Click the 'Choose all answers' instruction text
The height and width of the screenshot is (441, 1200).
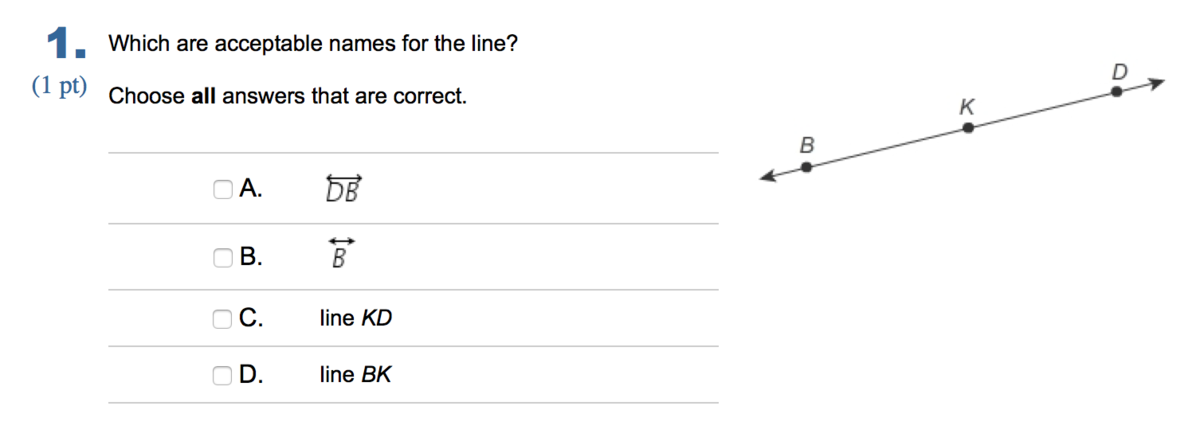[288, 97]
